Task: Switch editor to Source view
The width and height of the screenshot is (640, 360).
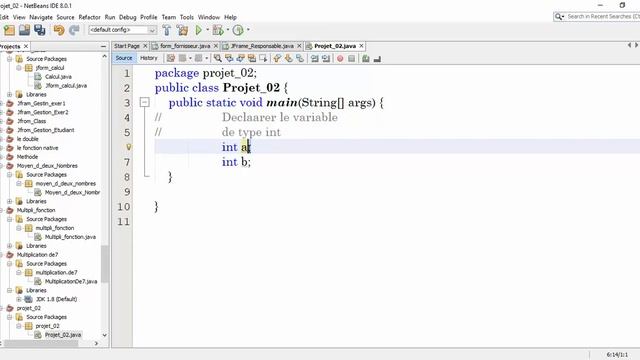Action: tap(124, 58)
